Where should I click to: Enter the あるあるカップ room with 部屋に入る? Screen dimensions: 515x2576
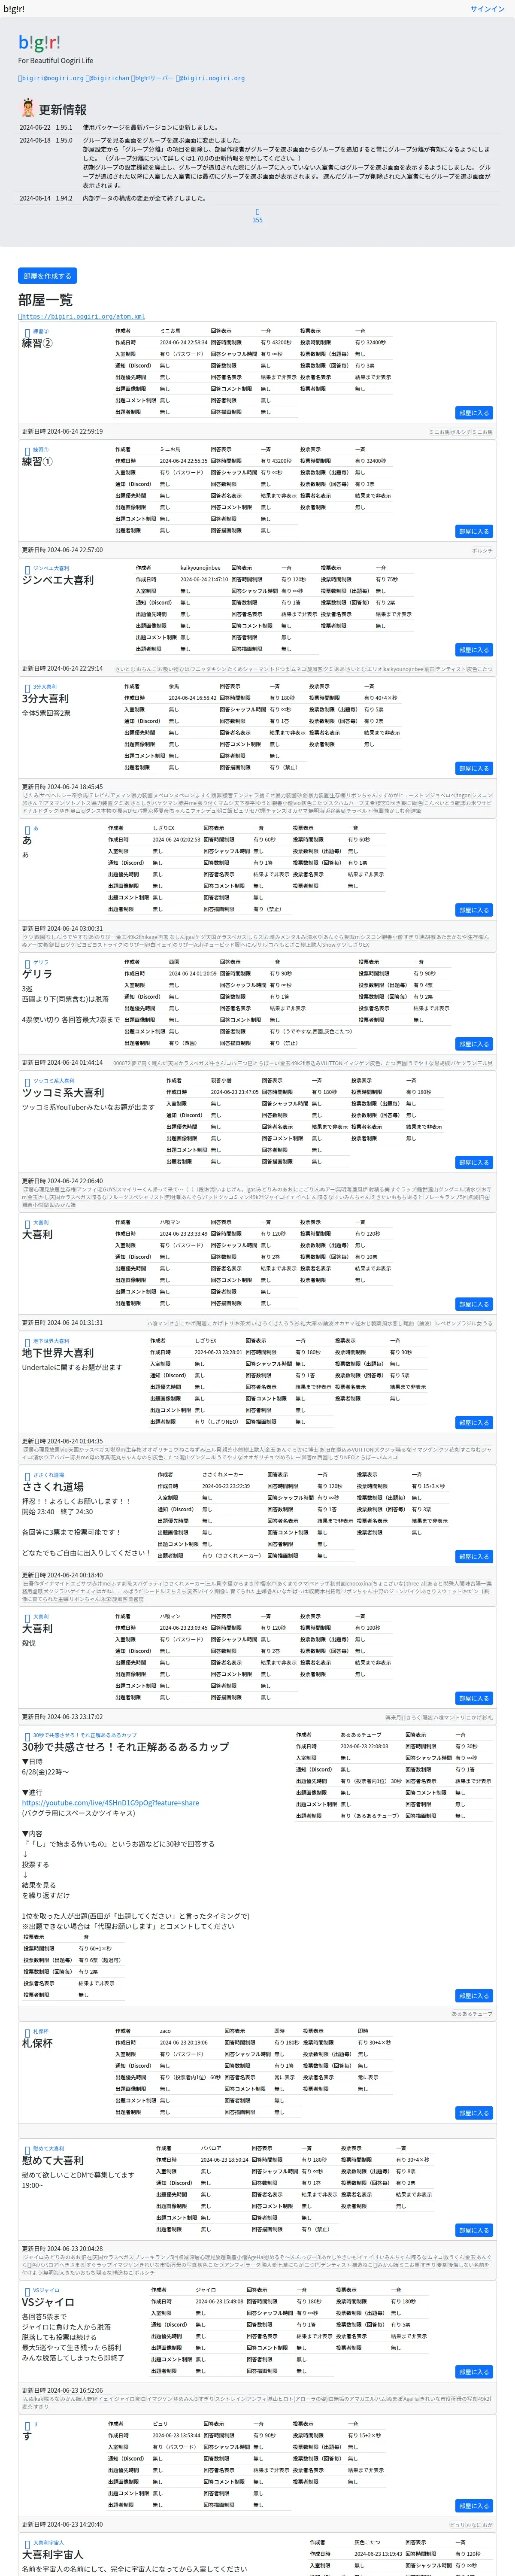(474, 1996)
